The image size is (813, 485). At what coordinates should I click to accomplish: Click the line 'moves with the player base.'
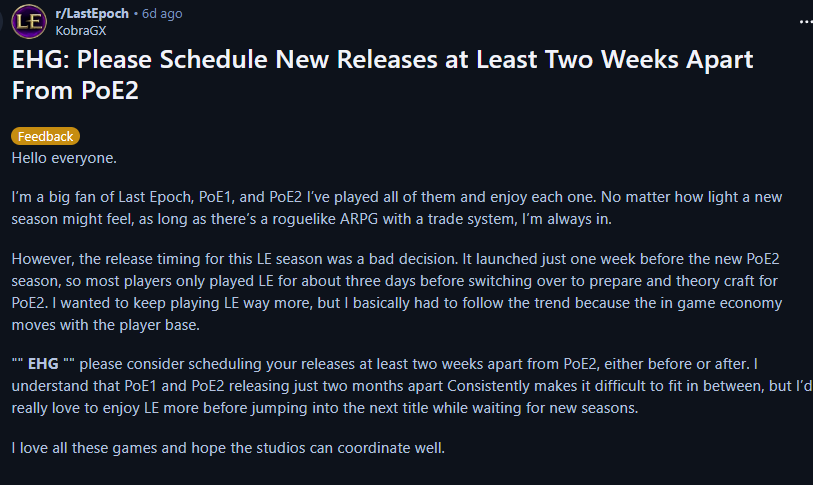click(106, 325)
